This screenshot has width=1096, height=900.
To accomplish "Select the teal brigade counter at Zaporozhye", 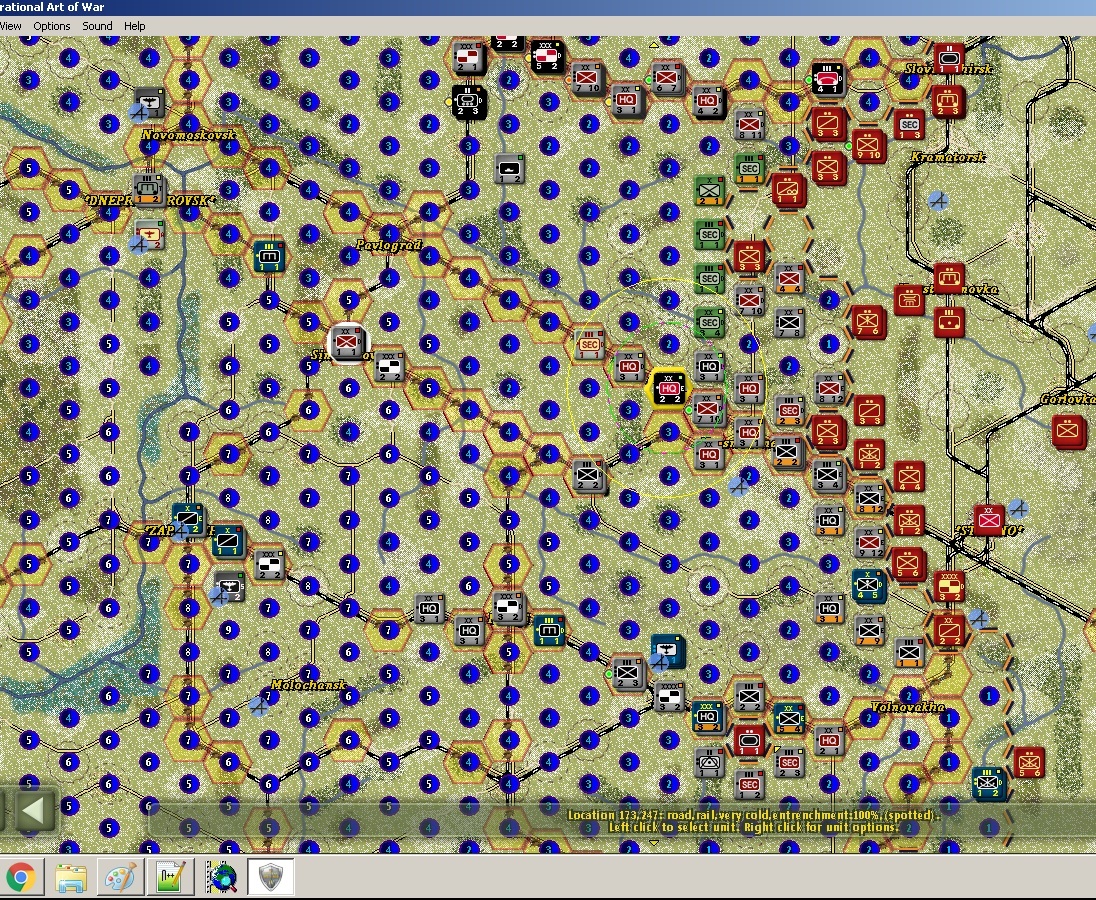I will coord(187,520).
